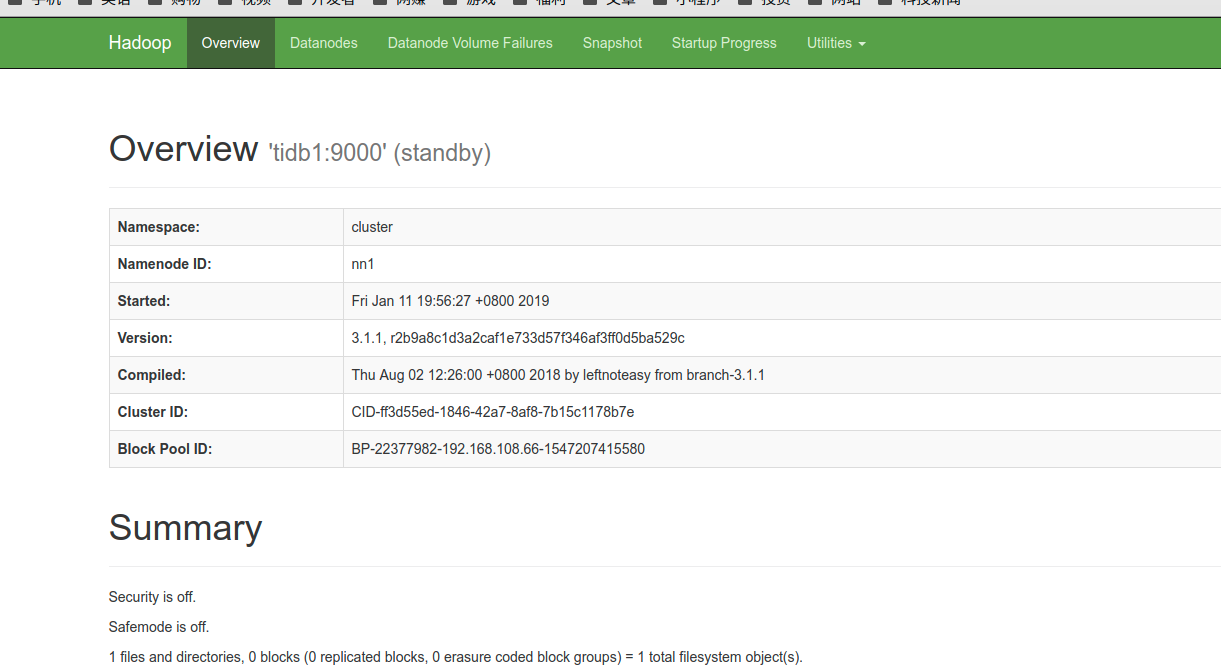Open the Overview tab
The height and width of the screenshot is (672, 1221).
(x=231, y=43)
